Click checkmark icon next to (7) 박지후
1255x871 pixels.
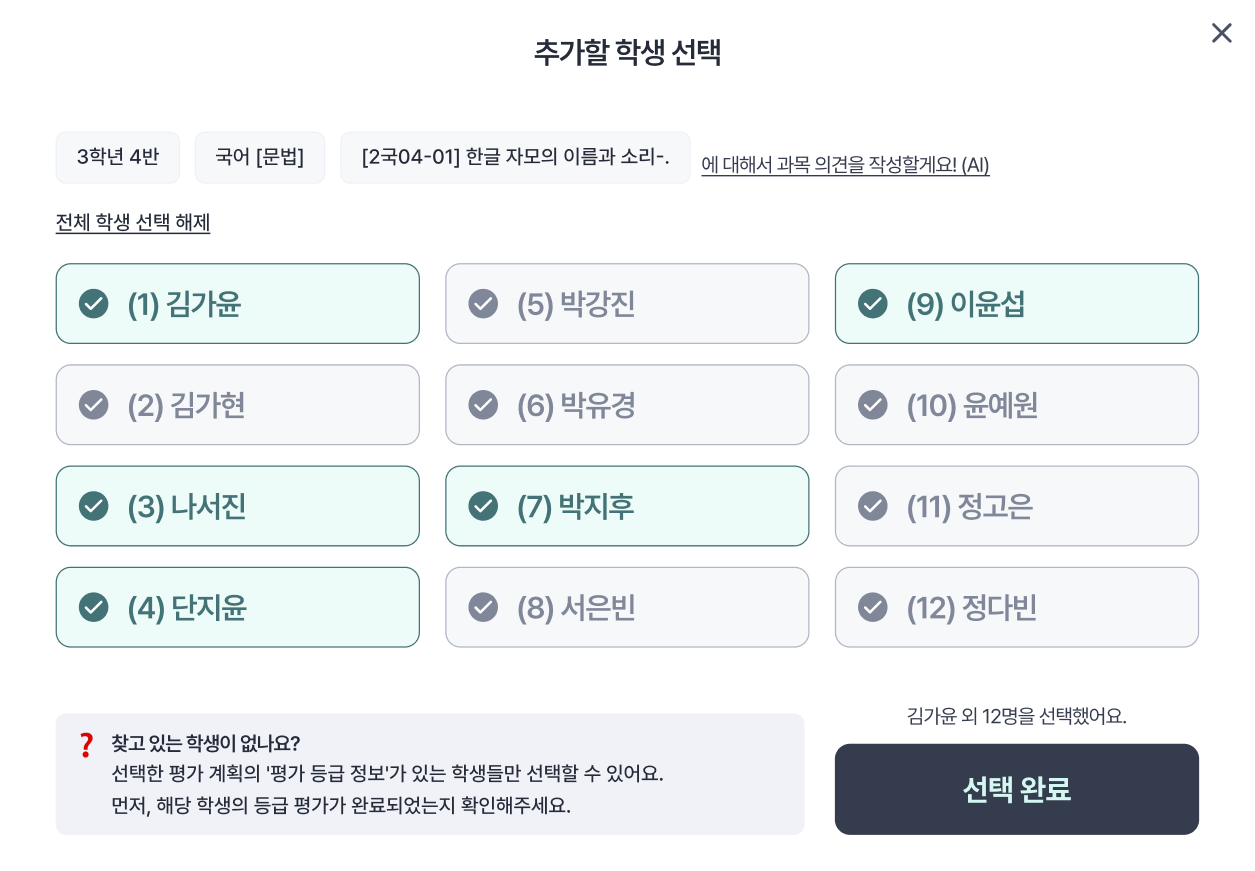483,506
